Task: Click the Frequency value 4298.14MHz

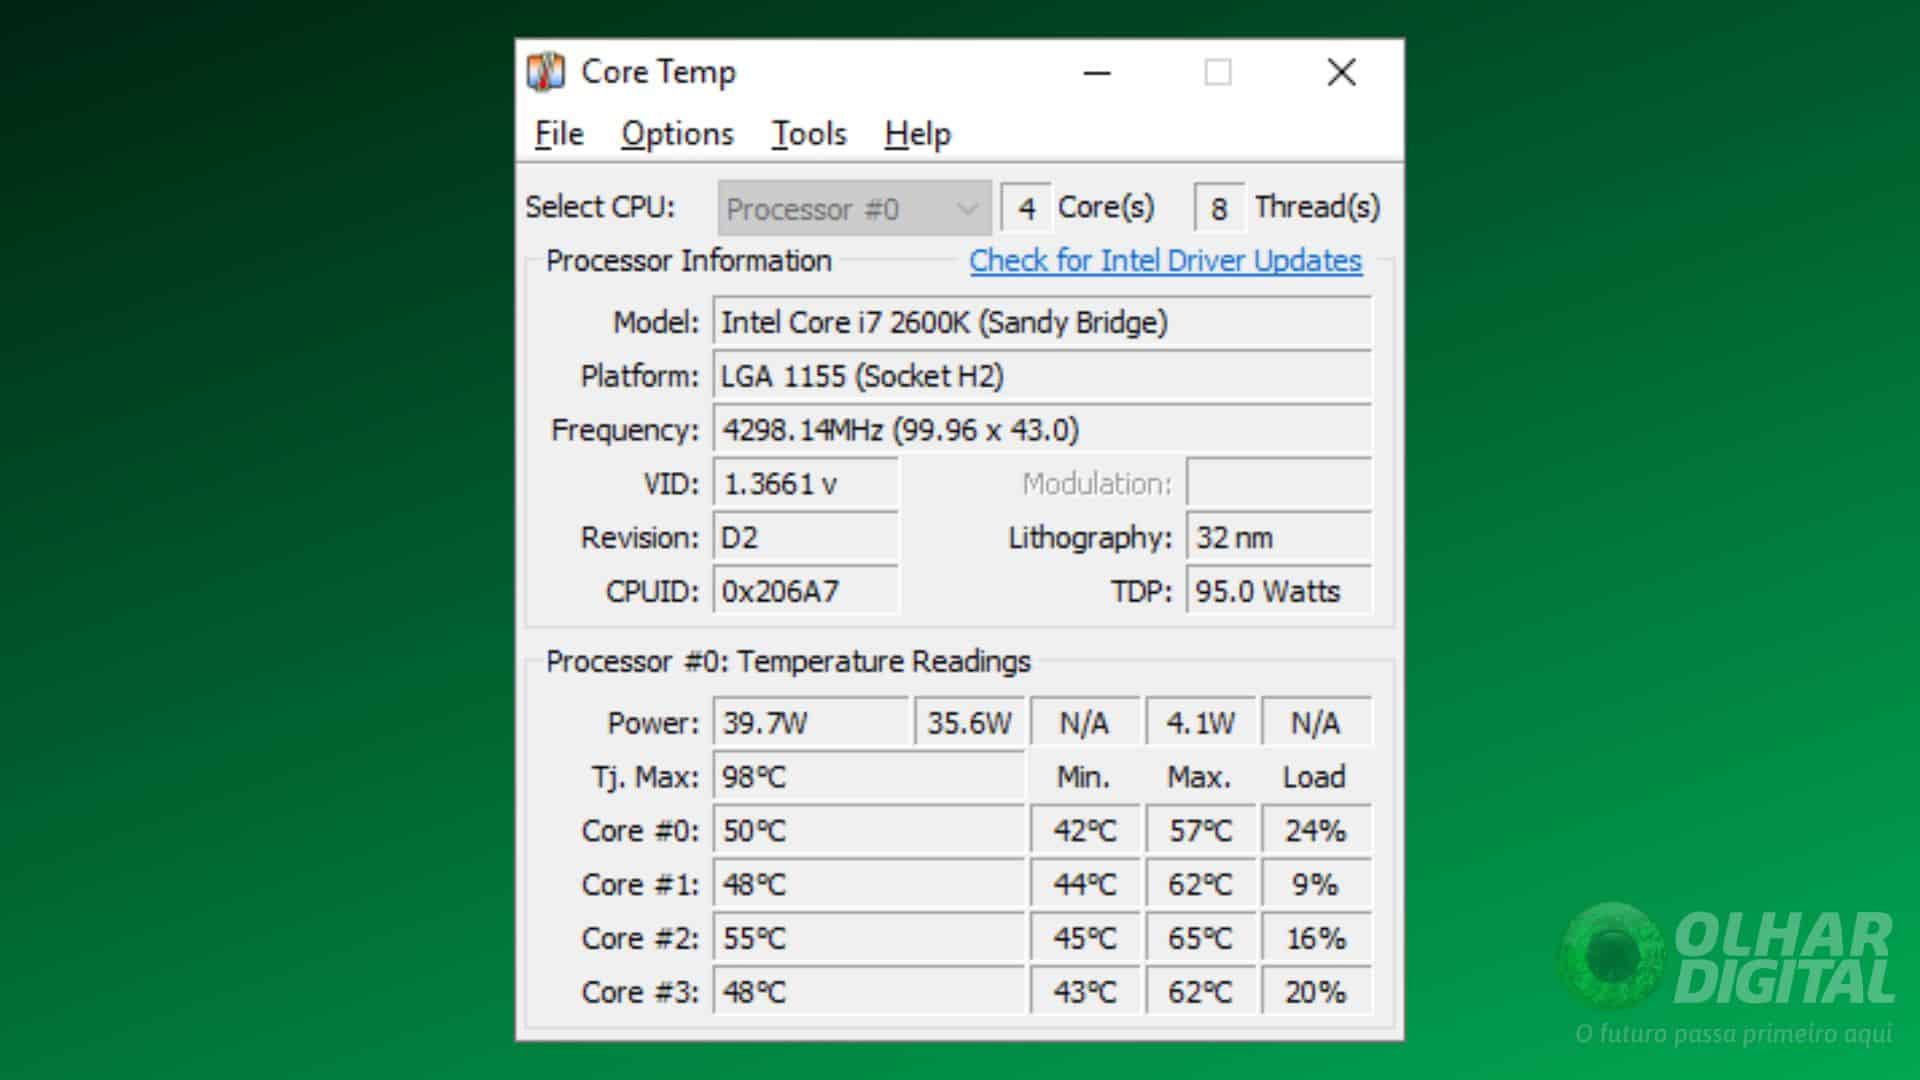Action: pos(1042,430)
